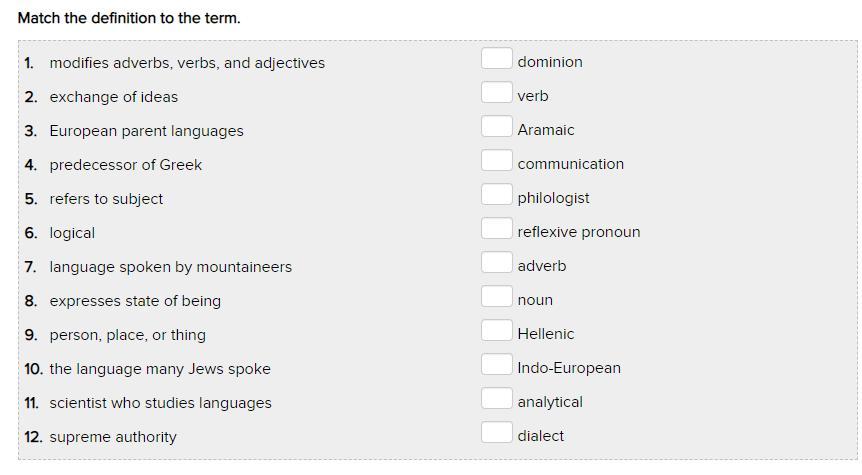
Task: Focus the answer box beside "adverb"
Action: point(496,263)
